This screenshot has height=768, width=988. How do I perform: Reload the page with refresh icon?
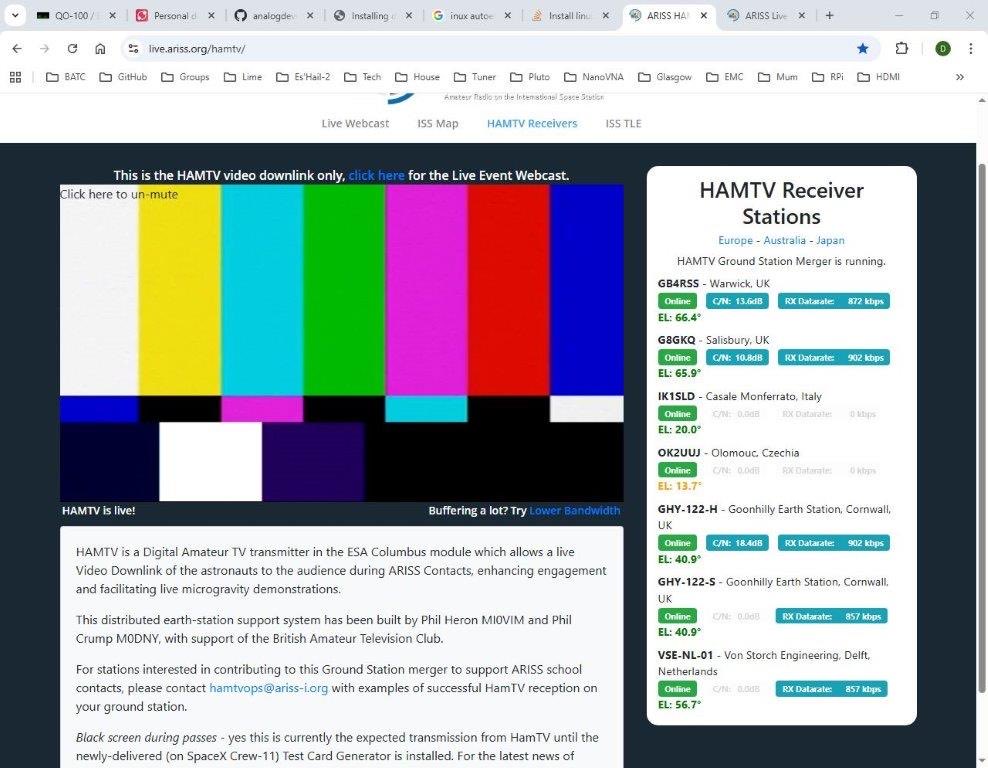click(72, 49)
